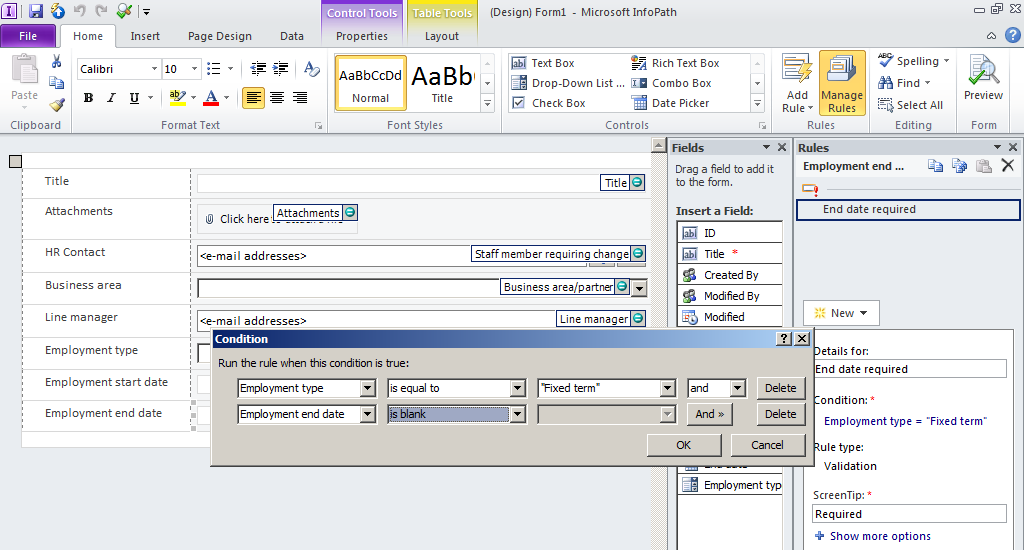Click OK in the Condition dialog
This screenshot has width=1024, height=550.
pyautogui.click(x=684, y=445)
